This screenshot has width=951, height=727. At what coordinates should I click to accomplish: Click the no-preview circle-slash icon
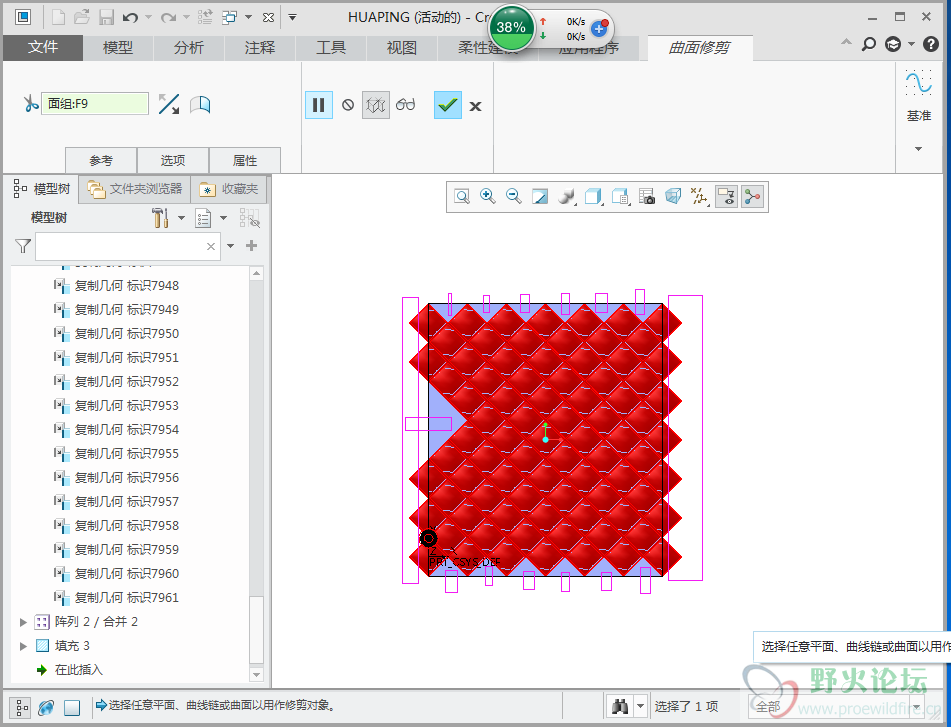pos(348,105)
